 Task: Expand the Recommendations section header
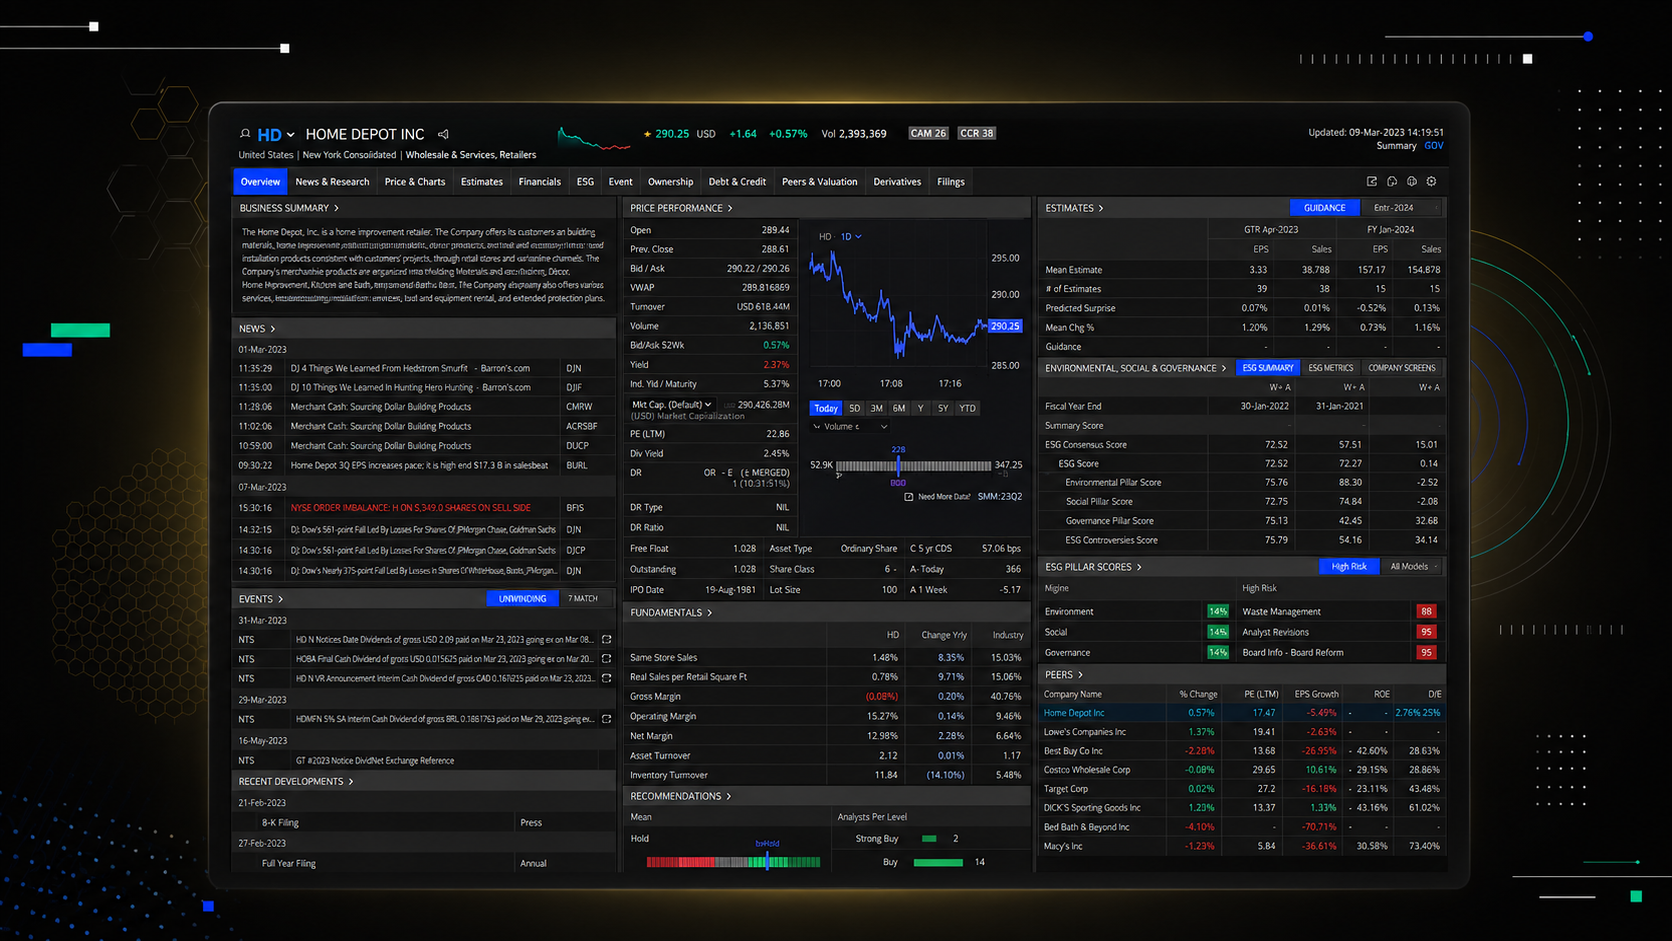(680, 796)
